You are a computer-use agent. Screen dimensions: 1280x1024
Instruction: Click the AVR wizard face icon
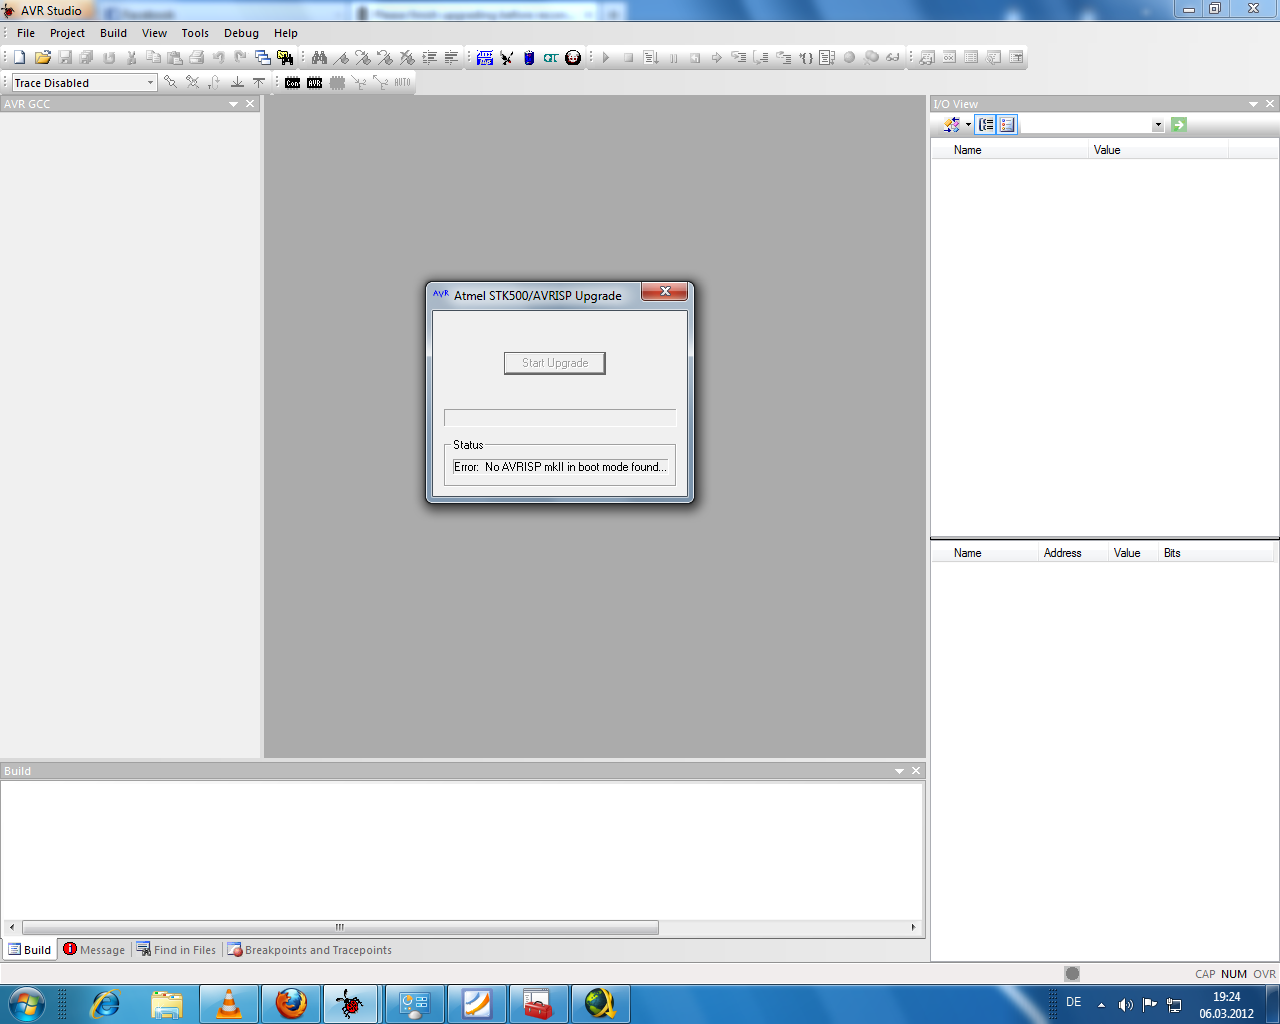tap(573, 58)
